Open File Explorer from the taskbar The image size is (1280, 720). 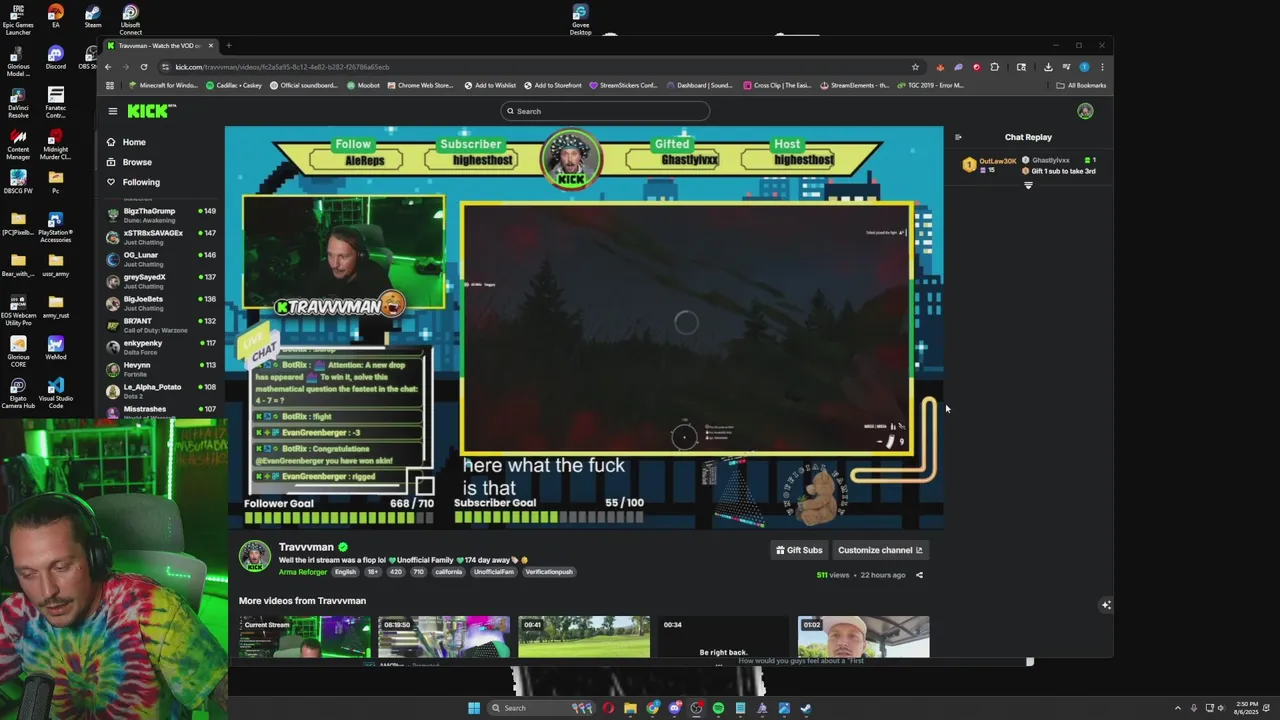tap(630, 708)
